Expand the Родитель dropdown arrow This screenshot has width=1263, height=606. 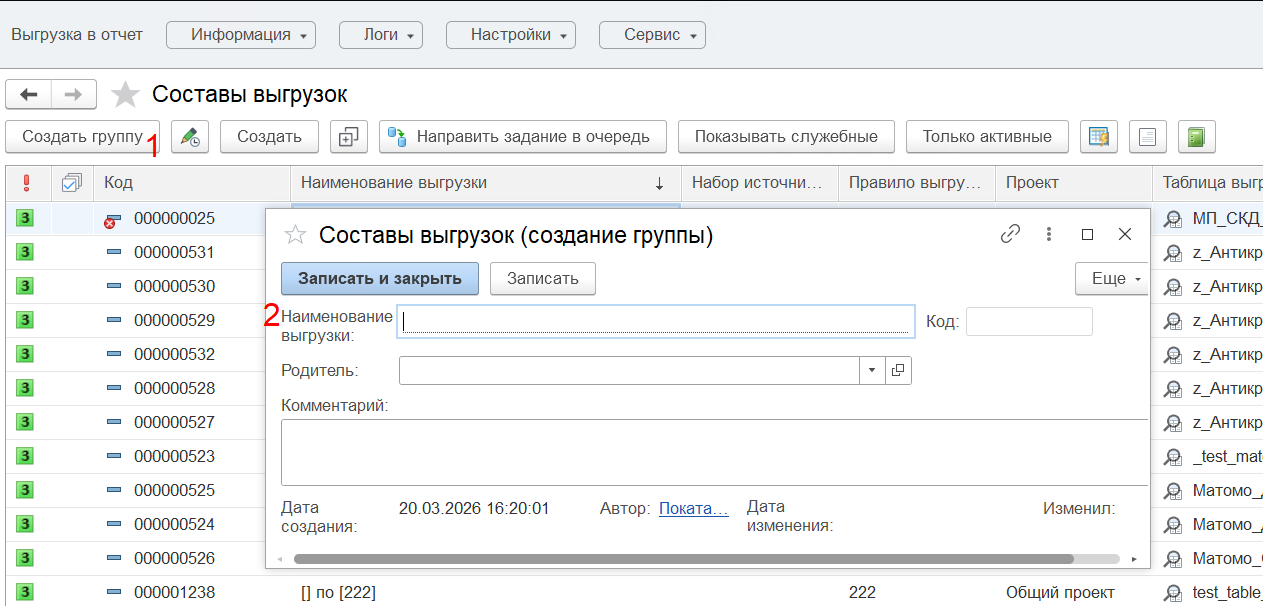click(871, 370)
